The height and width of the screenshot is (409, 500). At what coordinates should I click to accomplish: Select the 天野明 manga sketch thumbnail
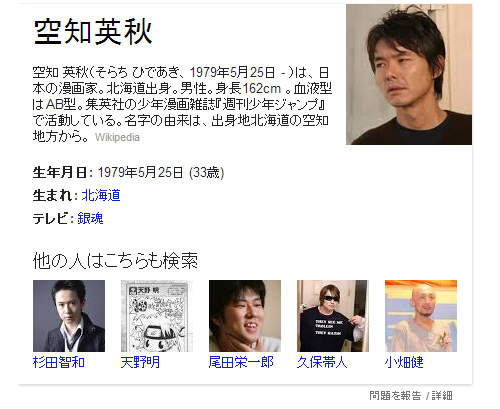(157, 316)
